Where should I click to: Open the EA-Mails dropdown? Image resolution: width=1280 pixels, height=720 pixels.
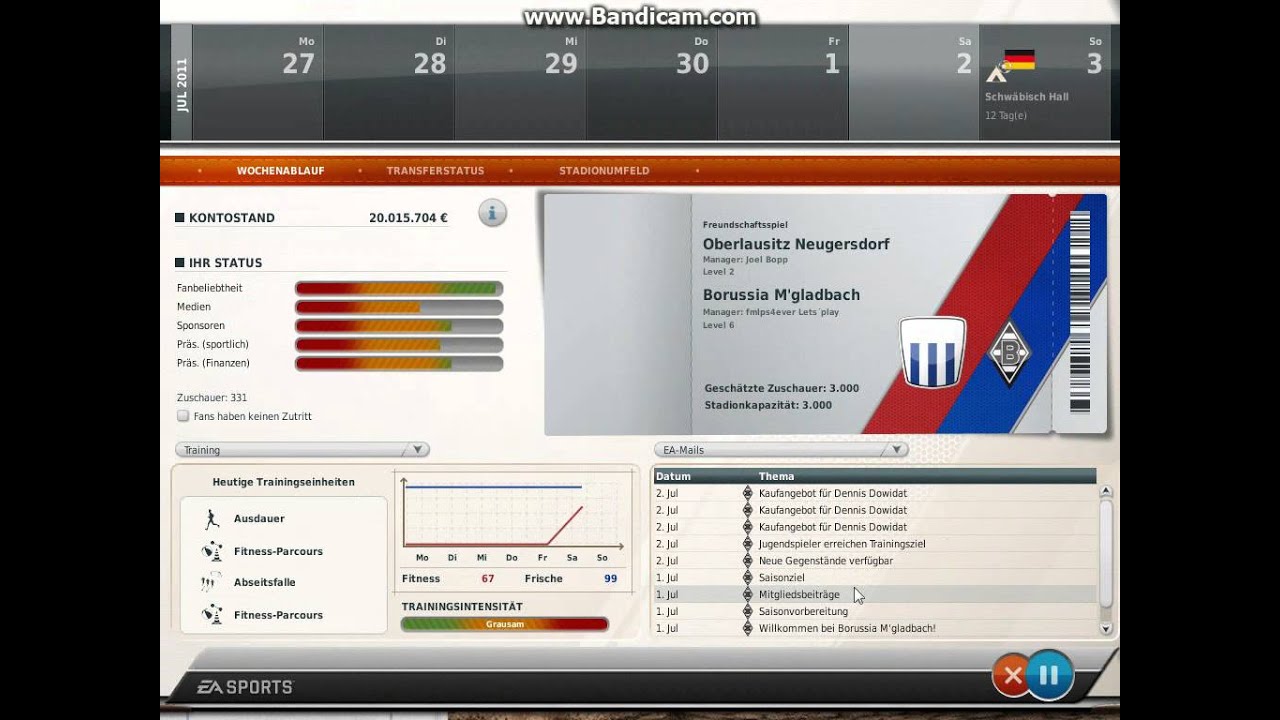[781, 450]
